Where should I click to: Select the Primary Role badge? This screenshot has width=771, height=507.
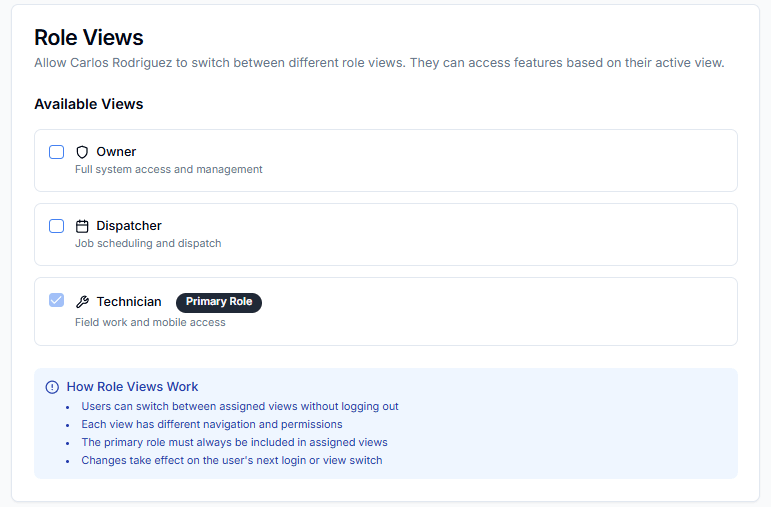click(x=219, y=302)
